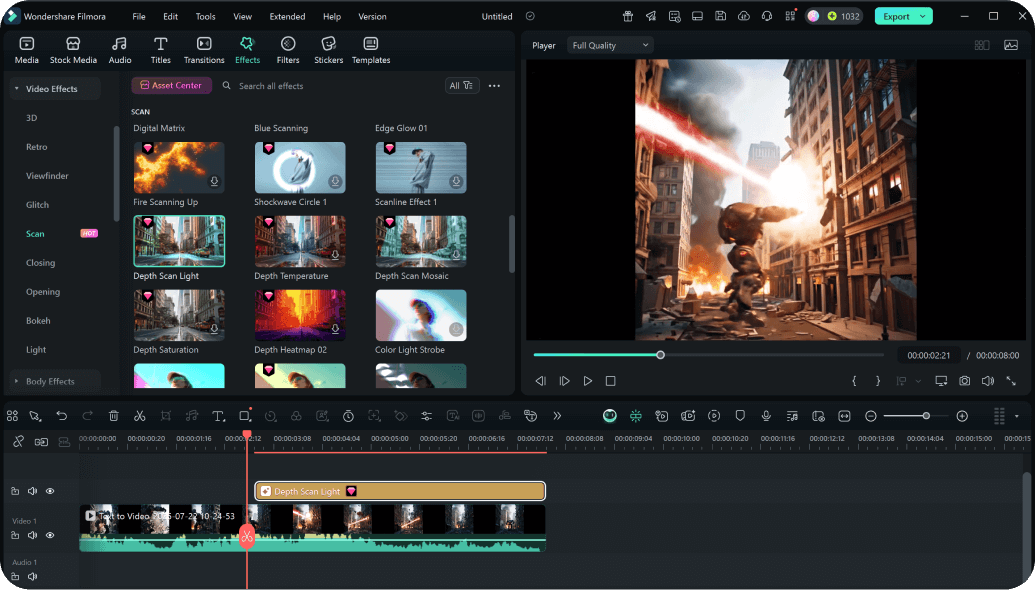The width and height of the screenshot is (1035, 590).
Task: Zoom out the timeline with minus button
Action: pyautogui.click(x=871, y=416)
